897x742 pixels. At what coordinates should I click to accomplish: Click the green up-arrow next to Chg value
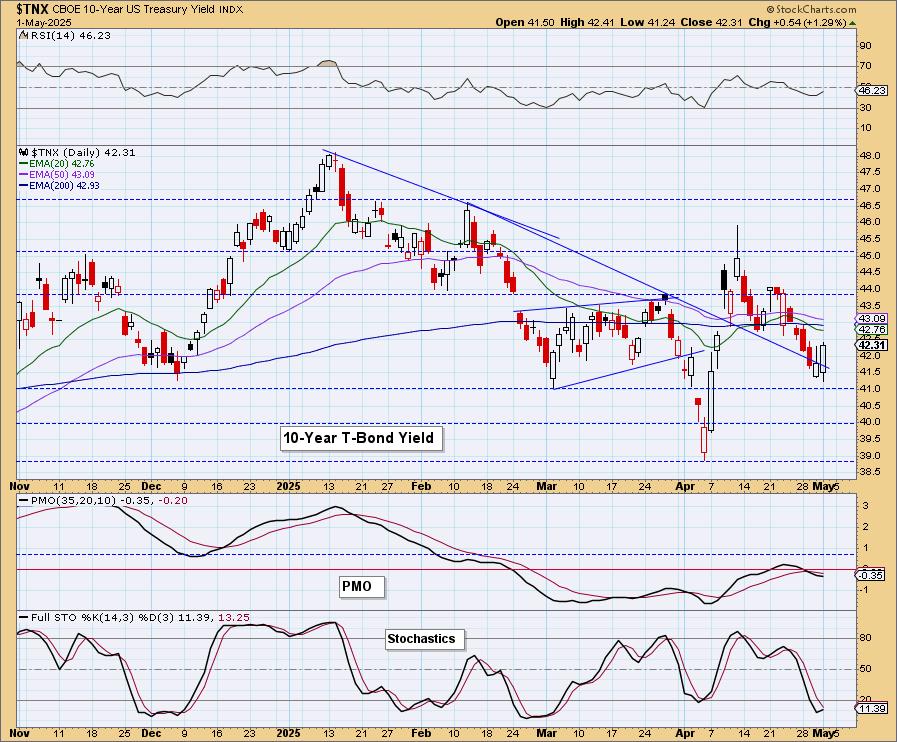(853, 23)
